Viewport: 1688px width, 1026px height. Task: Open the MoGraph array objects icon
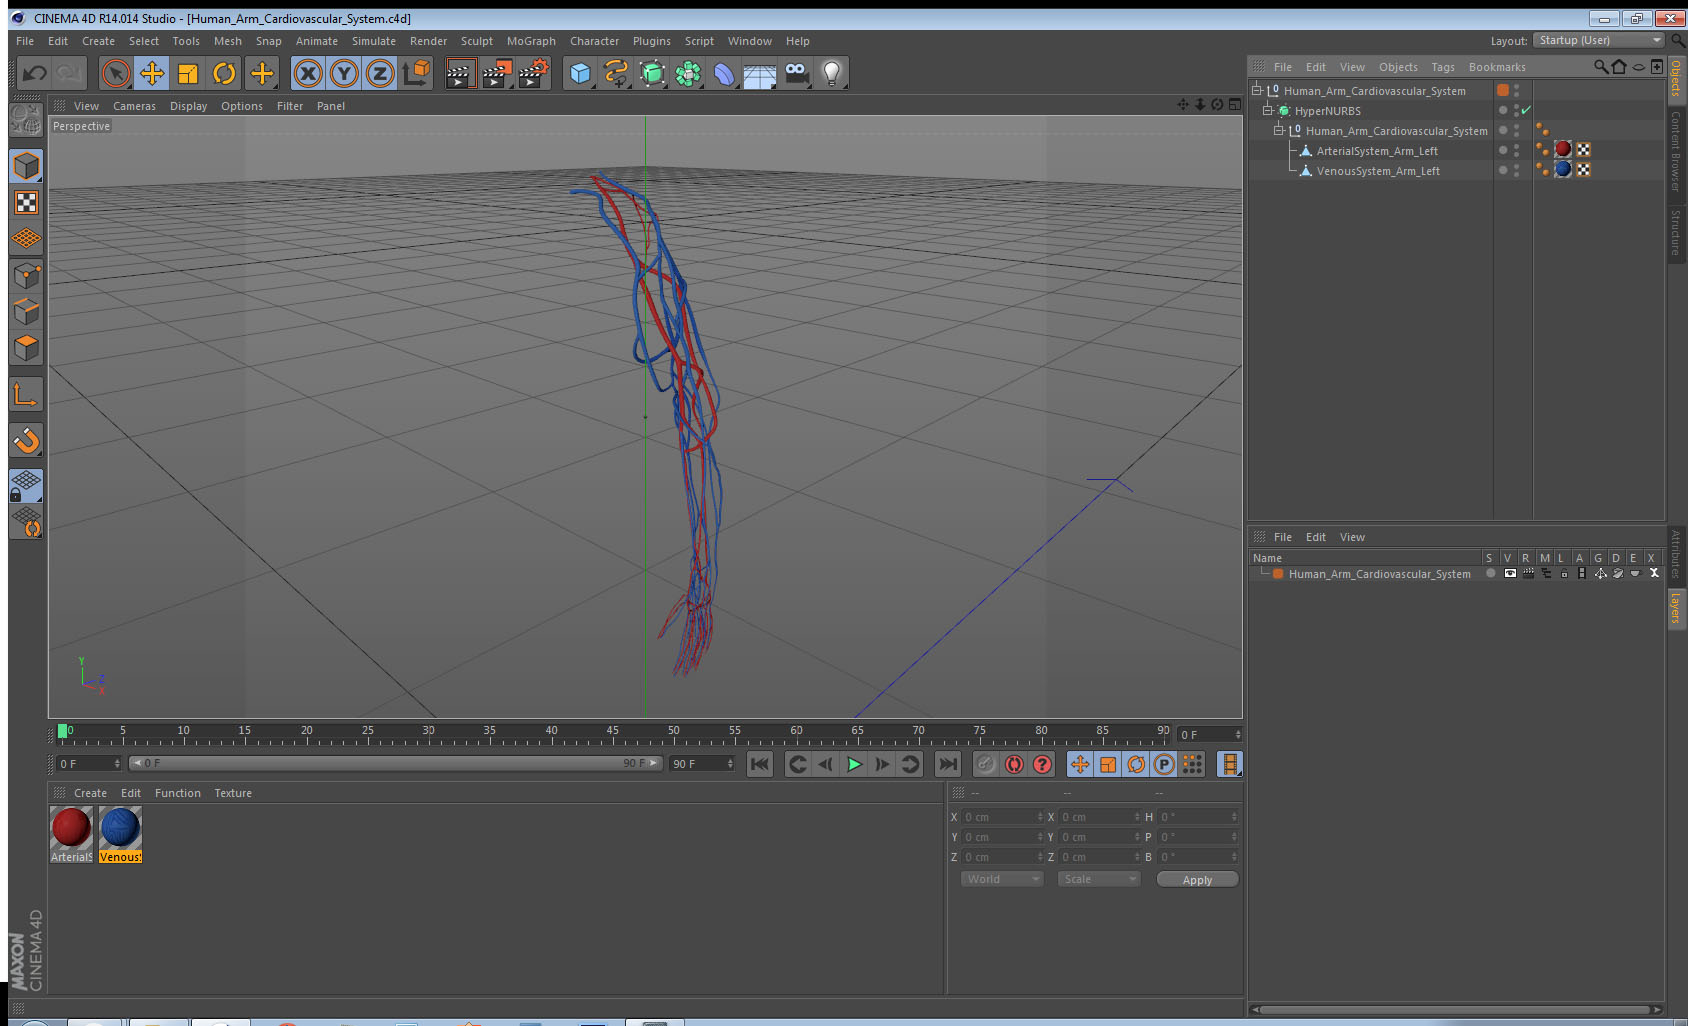688,73
